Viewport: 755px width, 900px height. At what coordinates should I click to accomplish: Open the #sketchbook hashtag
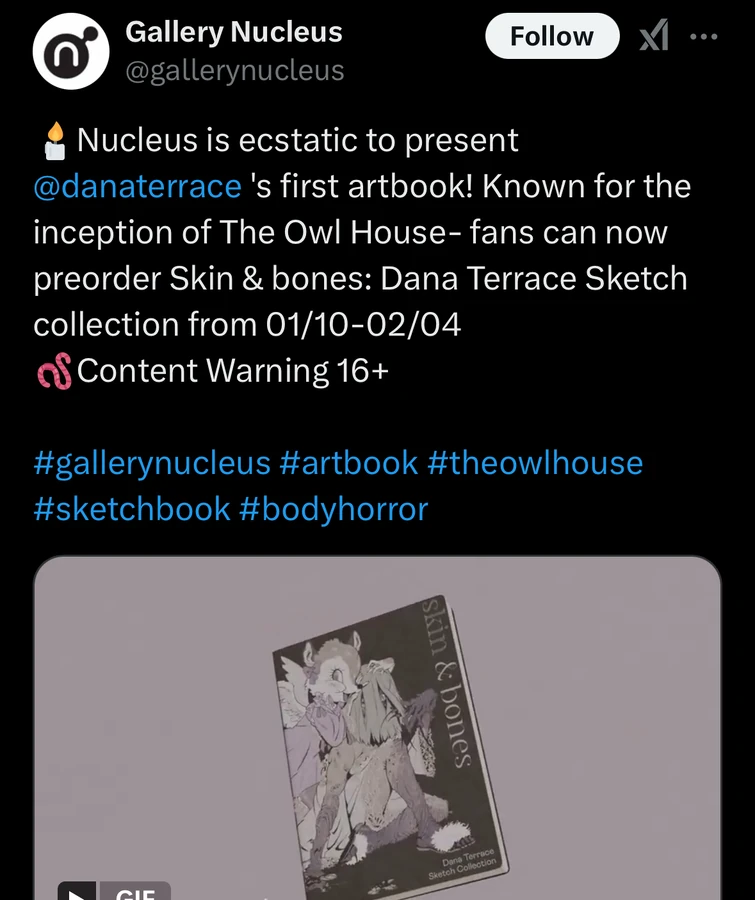pyautogui.click(x=131, y=509)
